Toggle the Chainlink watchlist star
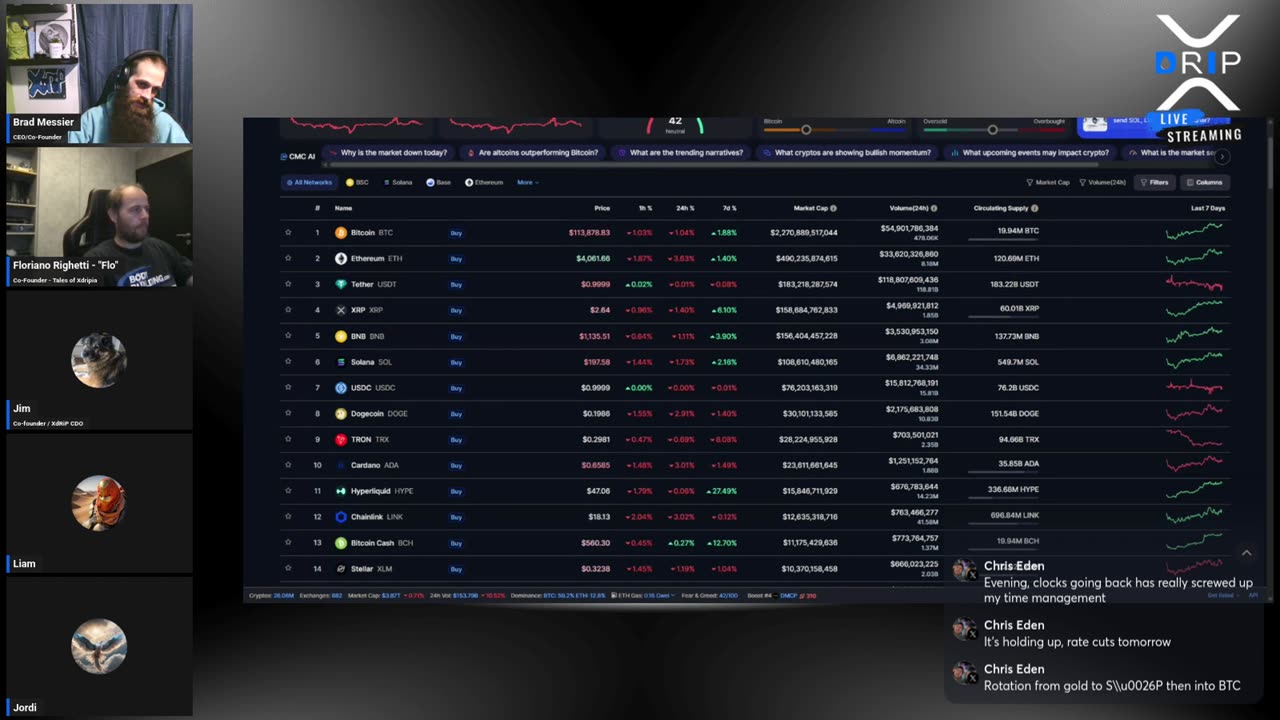The height and width of the screenshot is (720, 1280). coord(288,517)
